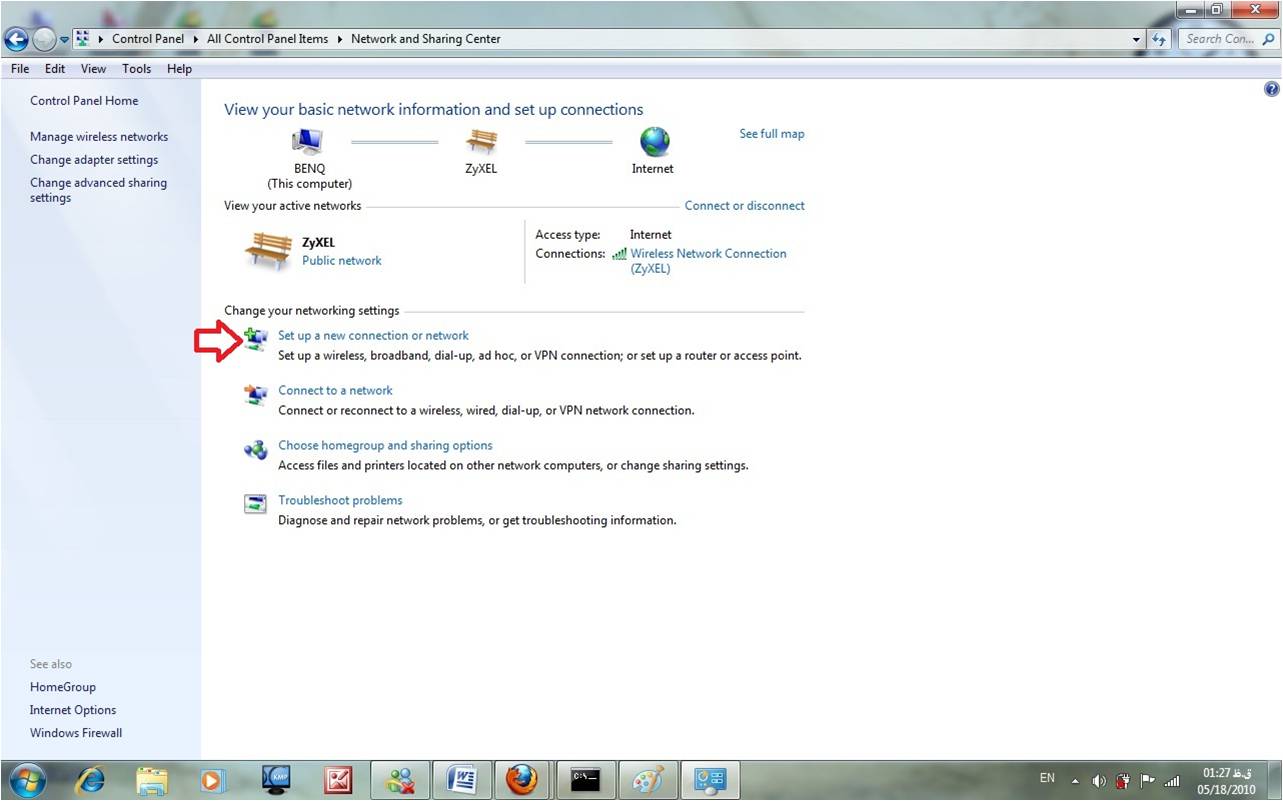
Task: Click Control Panel Home link
Action: [84, 101]
